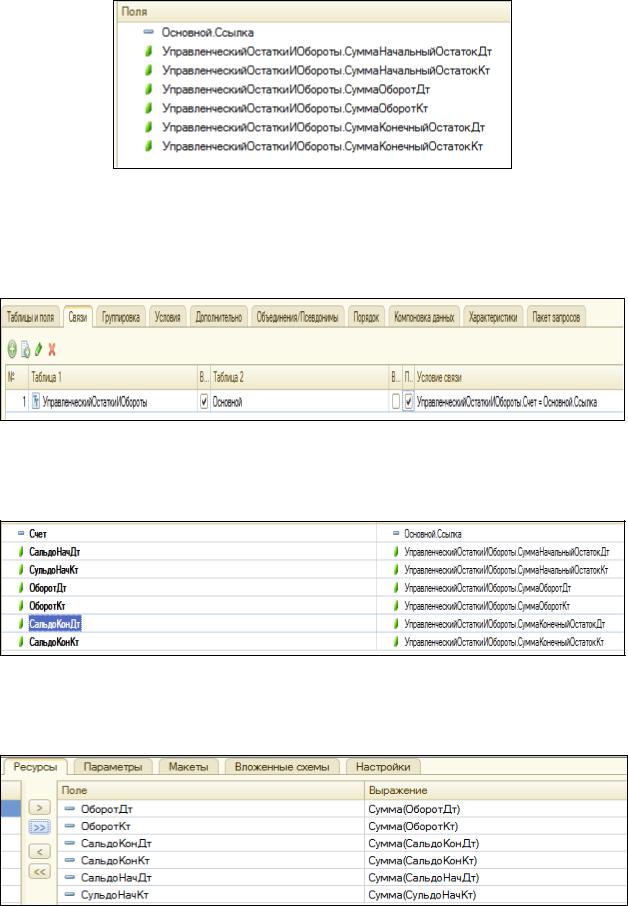Viewport: 628px width, 906px height.
Task: Click table icon beside УправленческийОстаткиИОбороты in Таблица 1
Action: pos(35,402)
